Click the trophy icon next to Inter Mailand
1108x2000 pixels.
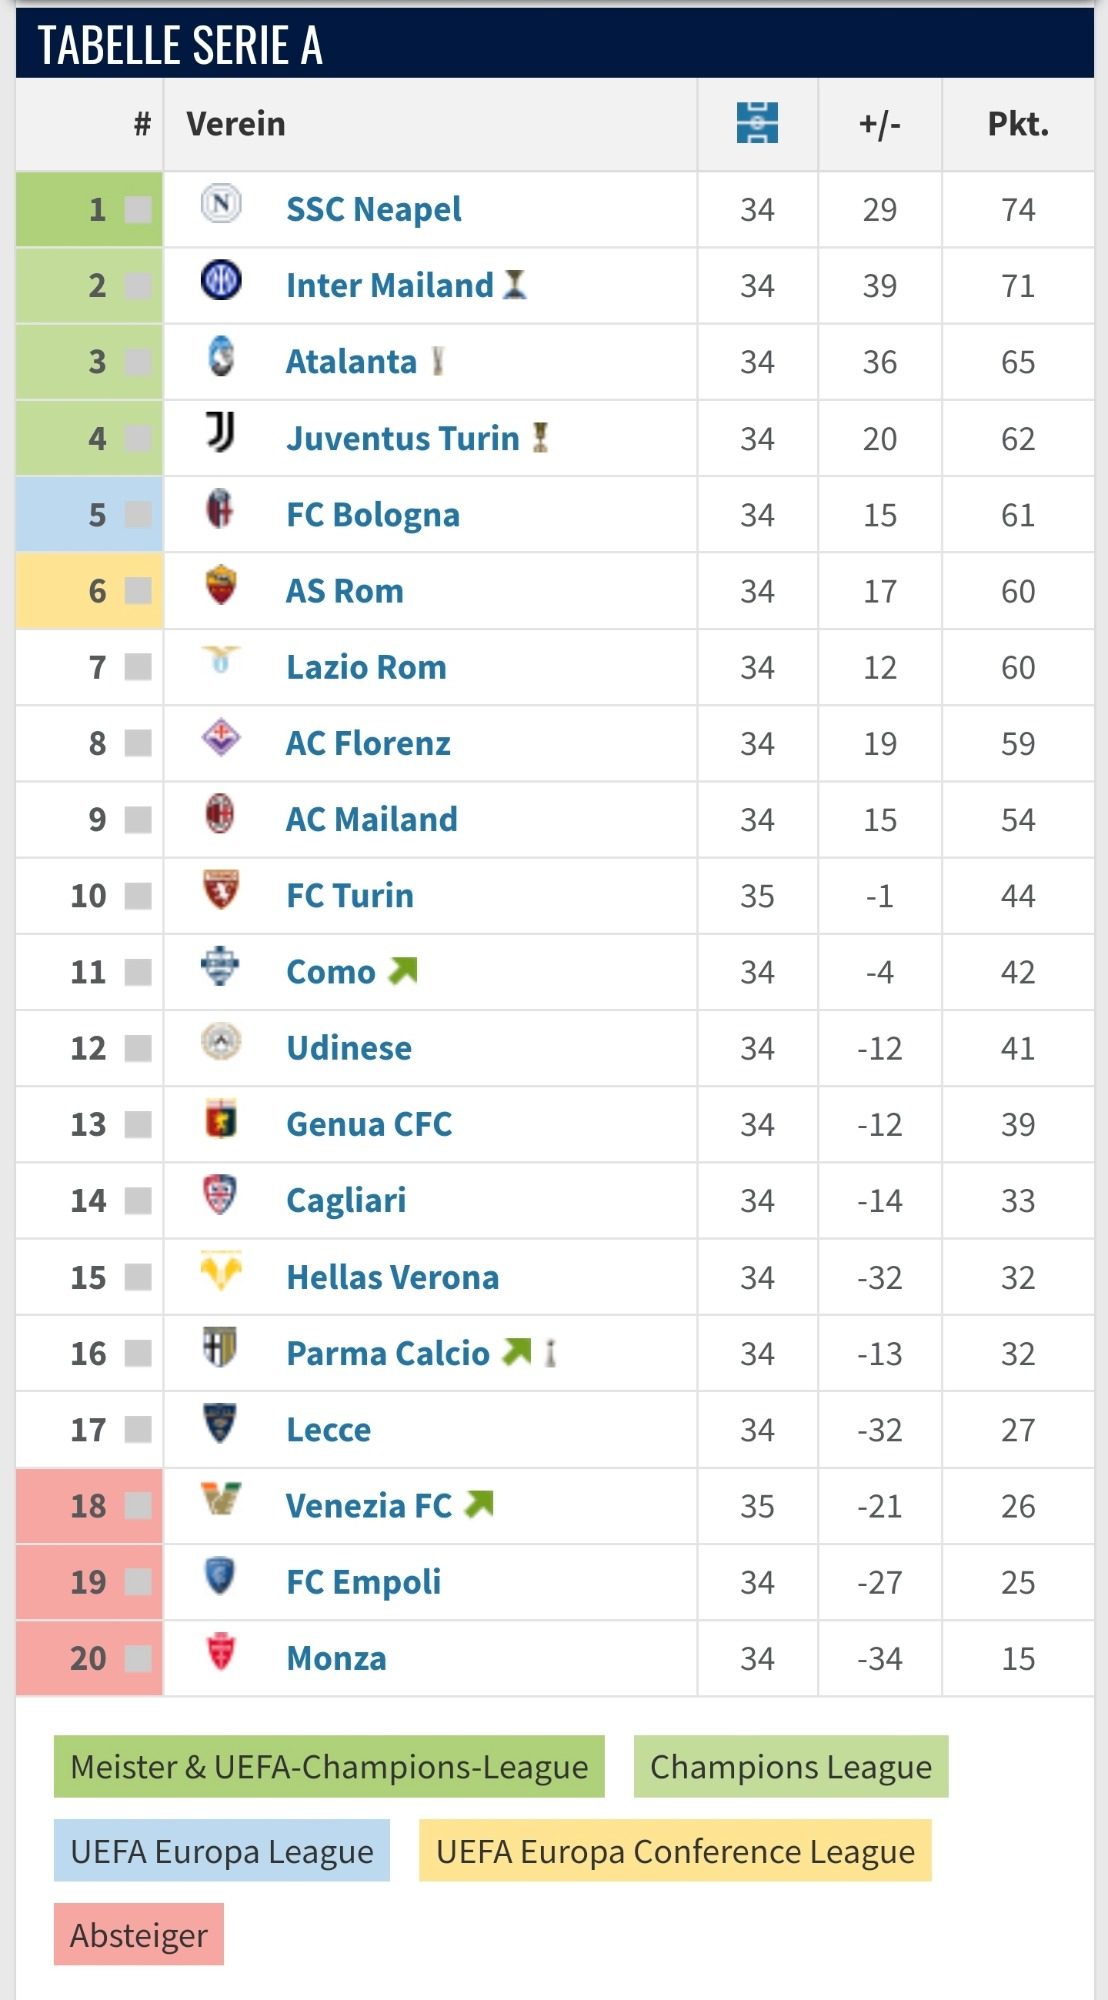pos(514,285)
